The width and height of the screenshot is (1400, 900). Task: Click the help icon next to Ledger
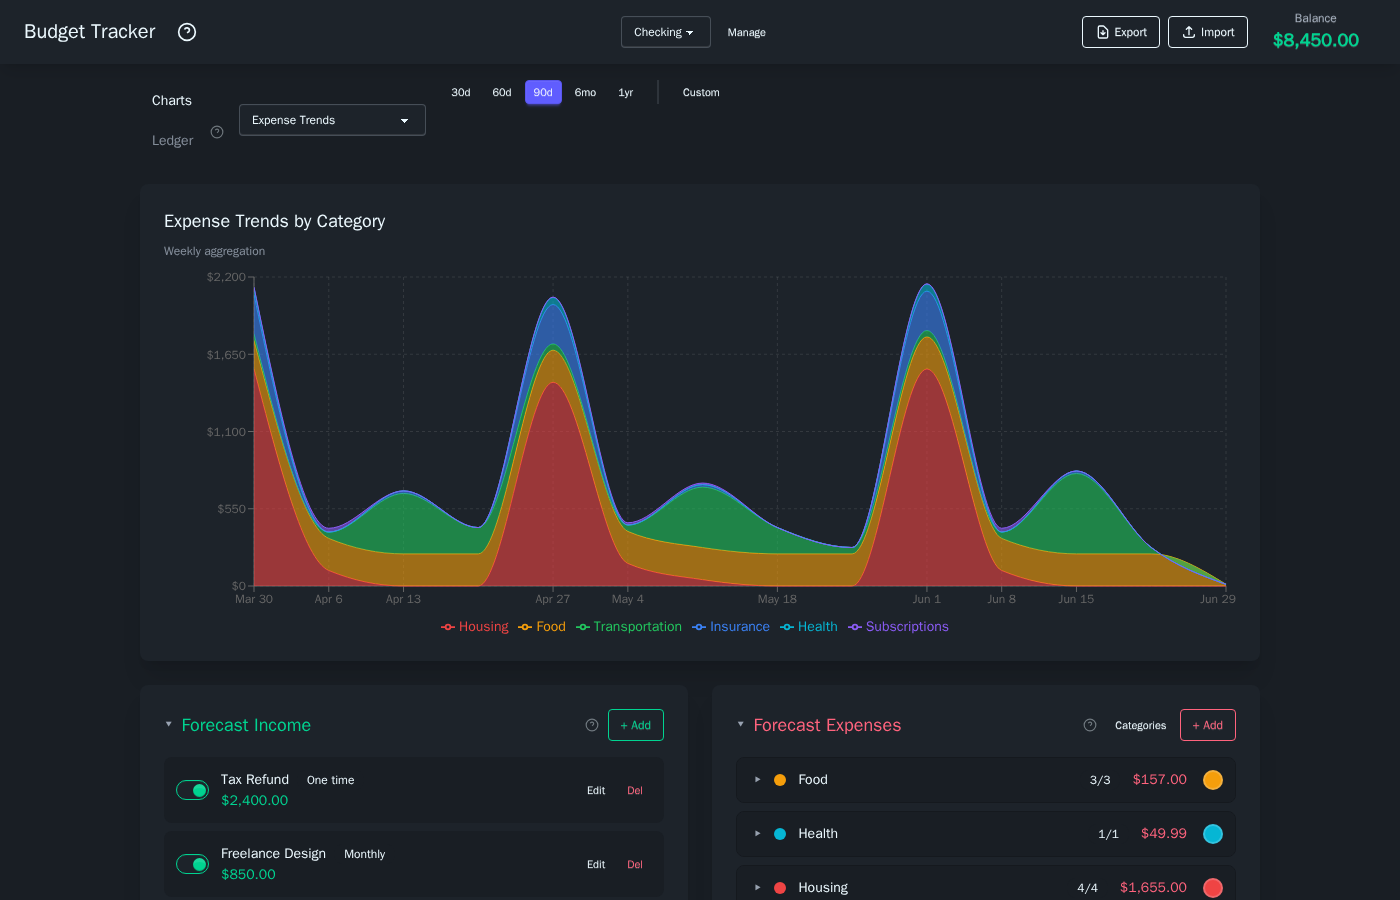point(217,132)
